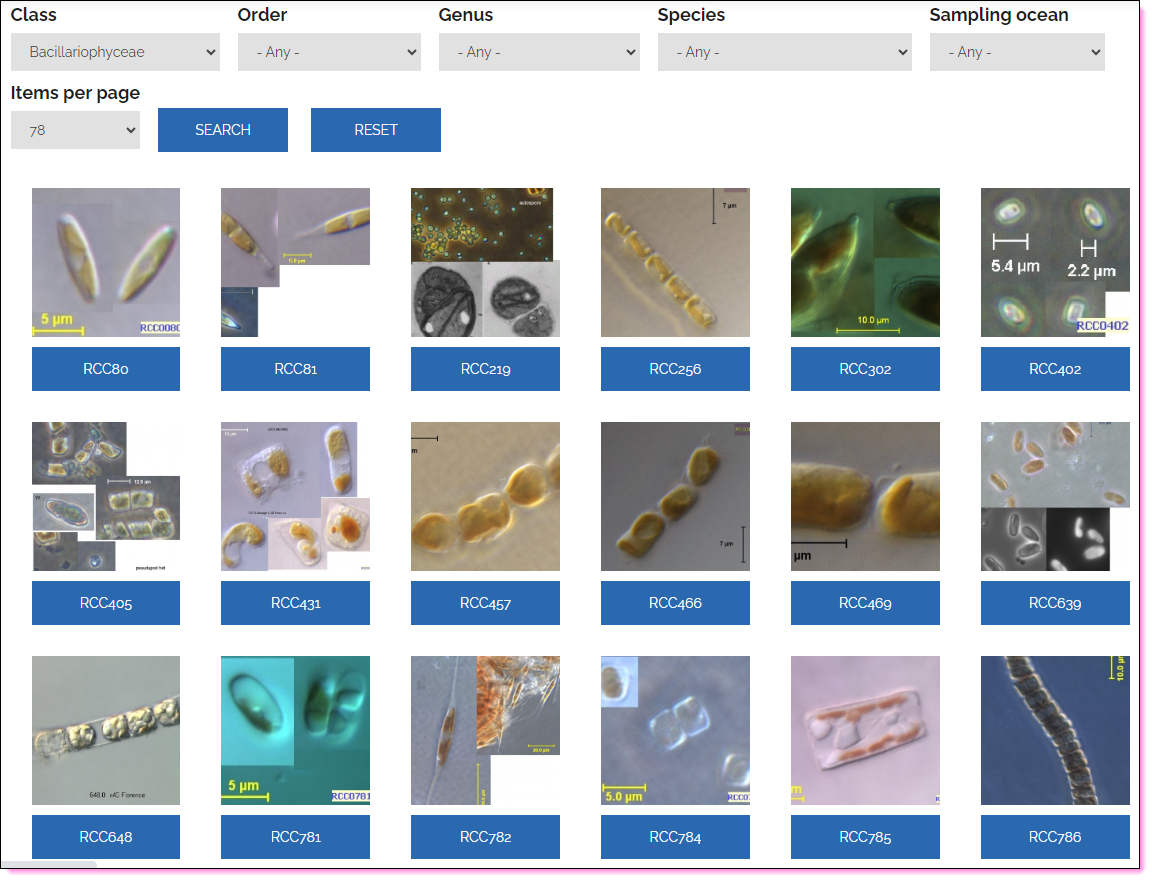This screenshot has height=881, width=1152.
Task: Click the RCC402 thumbnail with 5.4 µm scale
Action: (x=1055, y=262)
